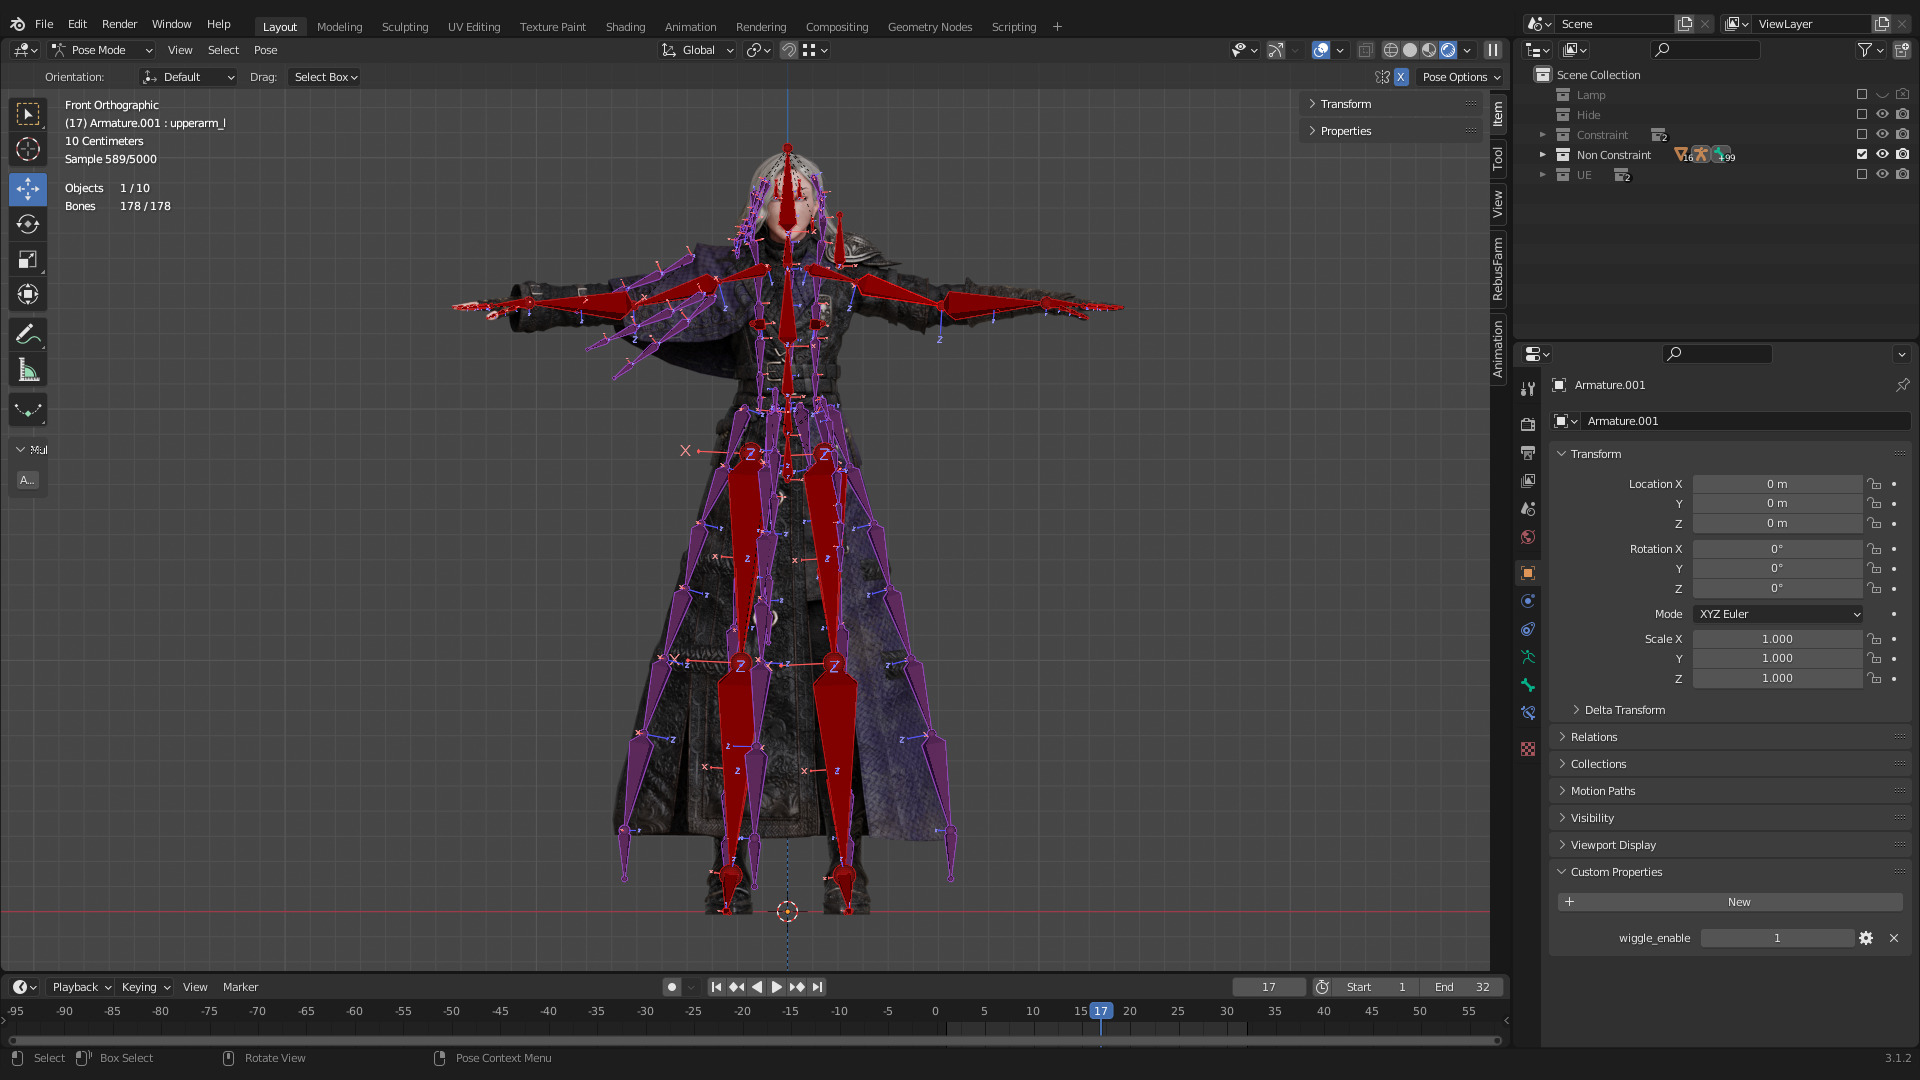Open the Render menu
This screenshot has width=1920, height=1080.
tap(119, 24)
